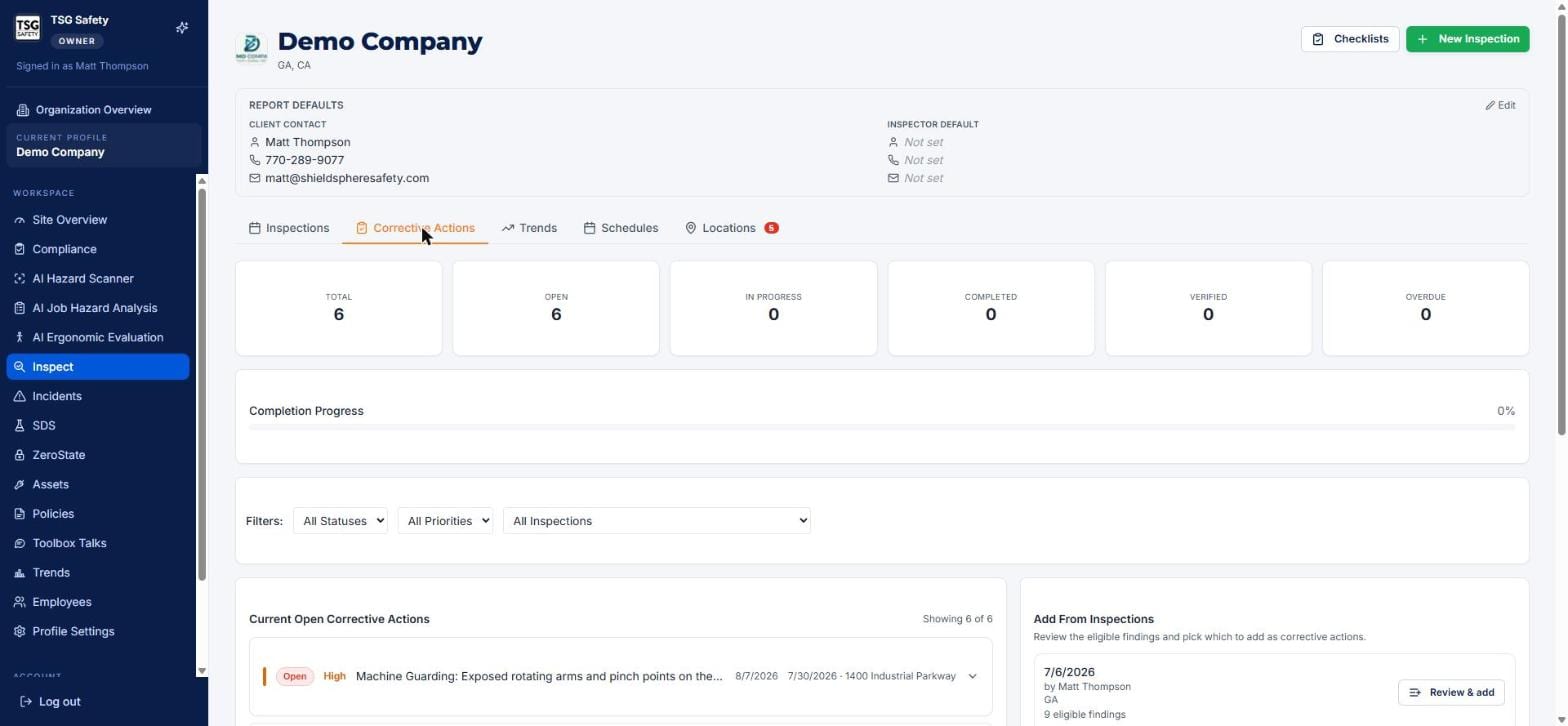
Task: Click "Showing 6 of 6" text
Action: [957, 619]
